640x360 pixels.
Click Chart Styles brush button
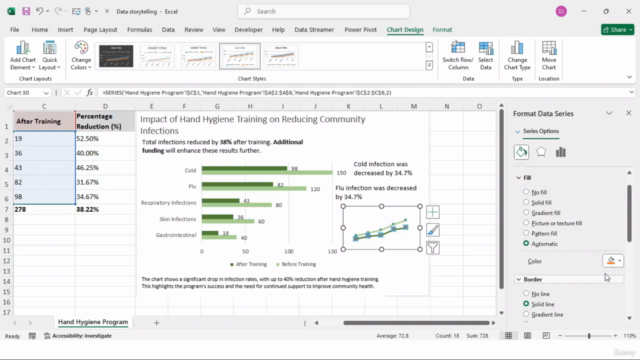433,230
